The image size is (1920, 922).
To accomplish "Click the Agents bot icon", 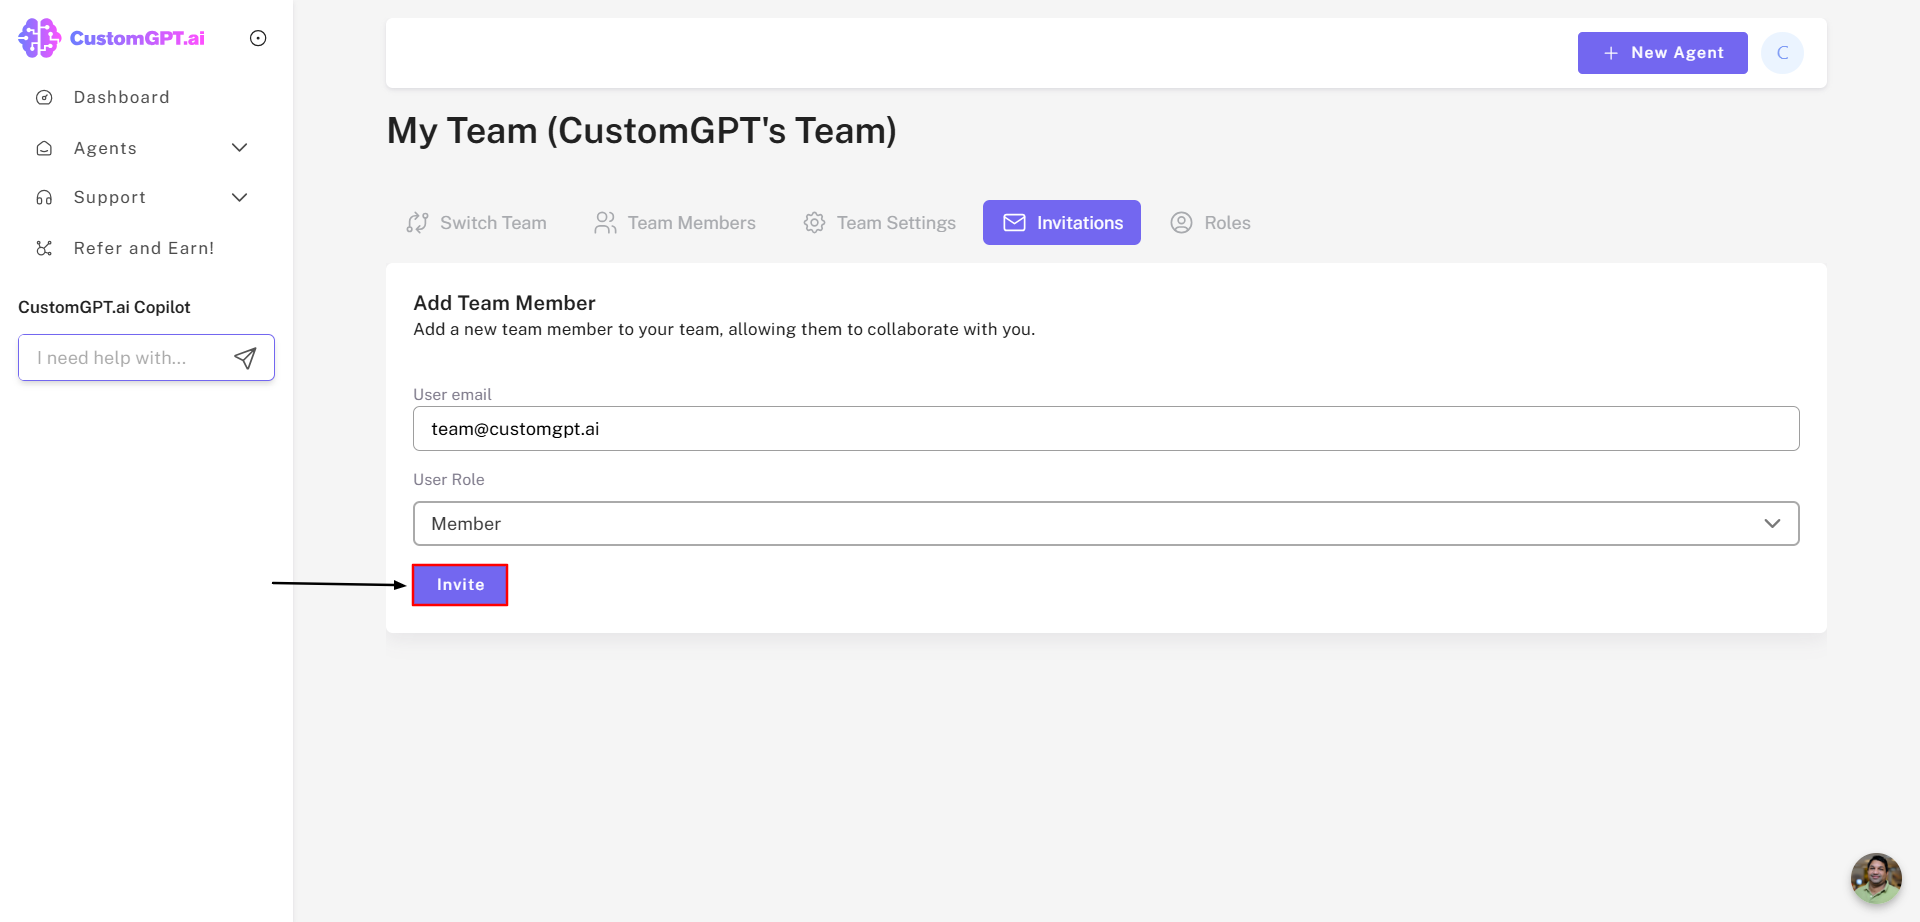I will coord(44,148).
